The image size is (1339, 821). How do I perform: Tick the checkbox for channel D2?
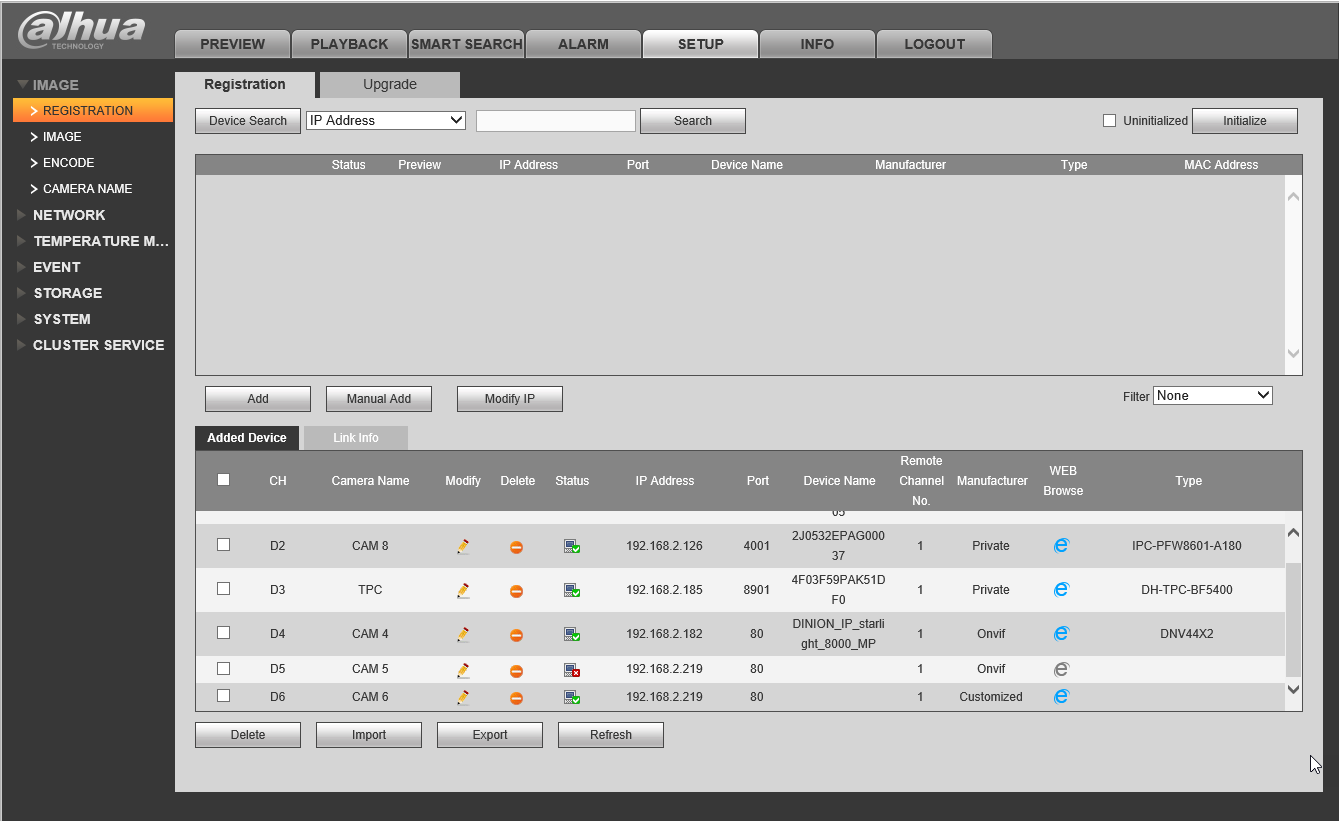pyautogui.click(x=224, y=545)
